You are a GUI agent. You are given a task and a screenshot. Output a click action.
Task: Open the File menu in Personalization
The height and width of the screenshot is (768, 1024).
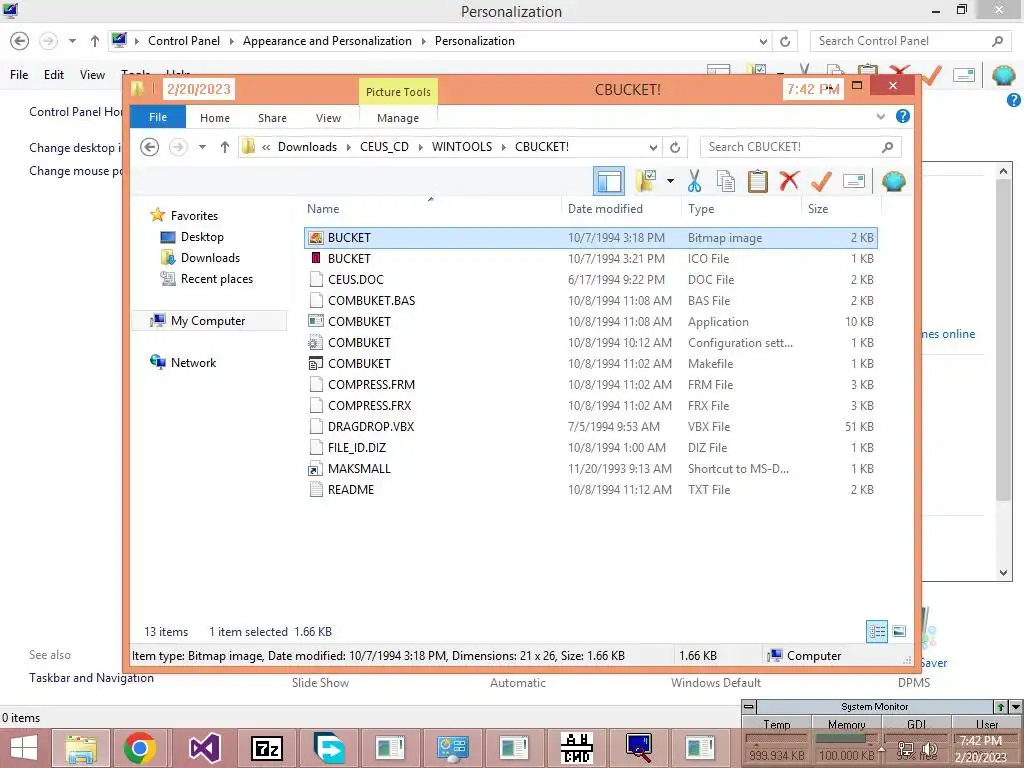[x=19, y=74]
